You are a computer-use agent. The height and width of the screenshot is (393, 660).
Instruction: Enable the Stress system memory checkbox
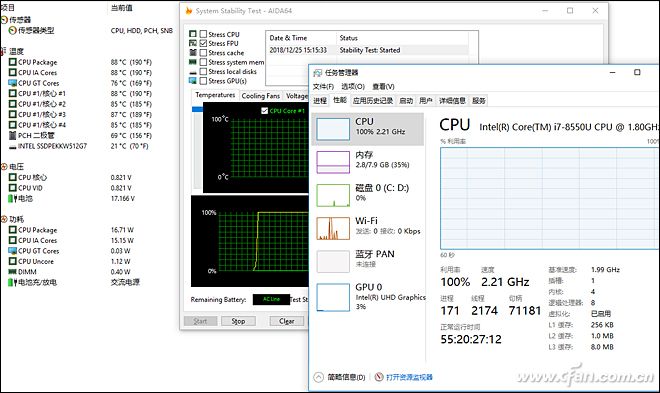tap(203, 62)
